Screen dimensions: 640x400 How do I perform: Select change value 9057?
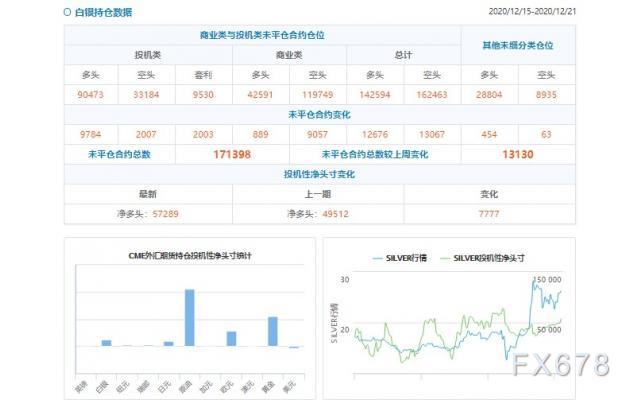[x=318, y=134]
